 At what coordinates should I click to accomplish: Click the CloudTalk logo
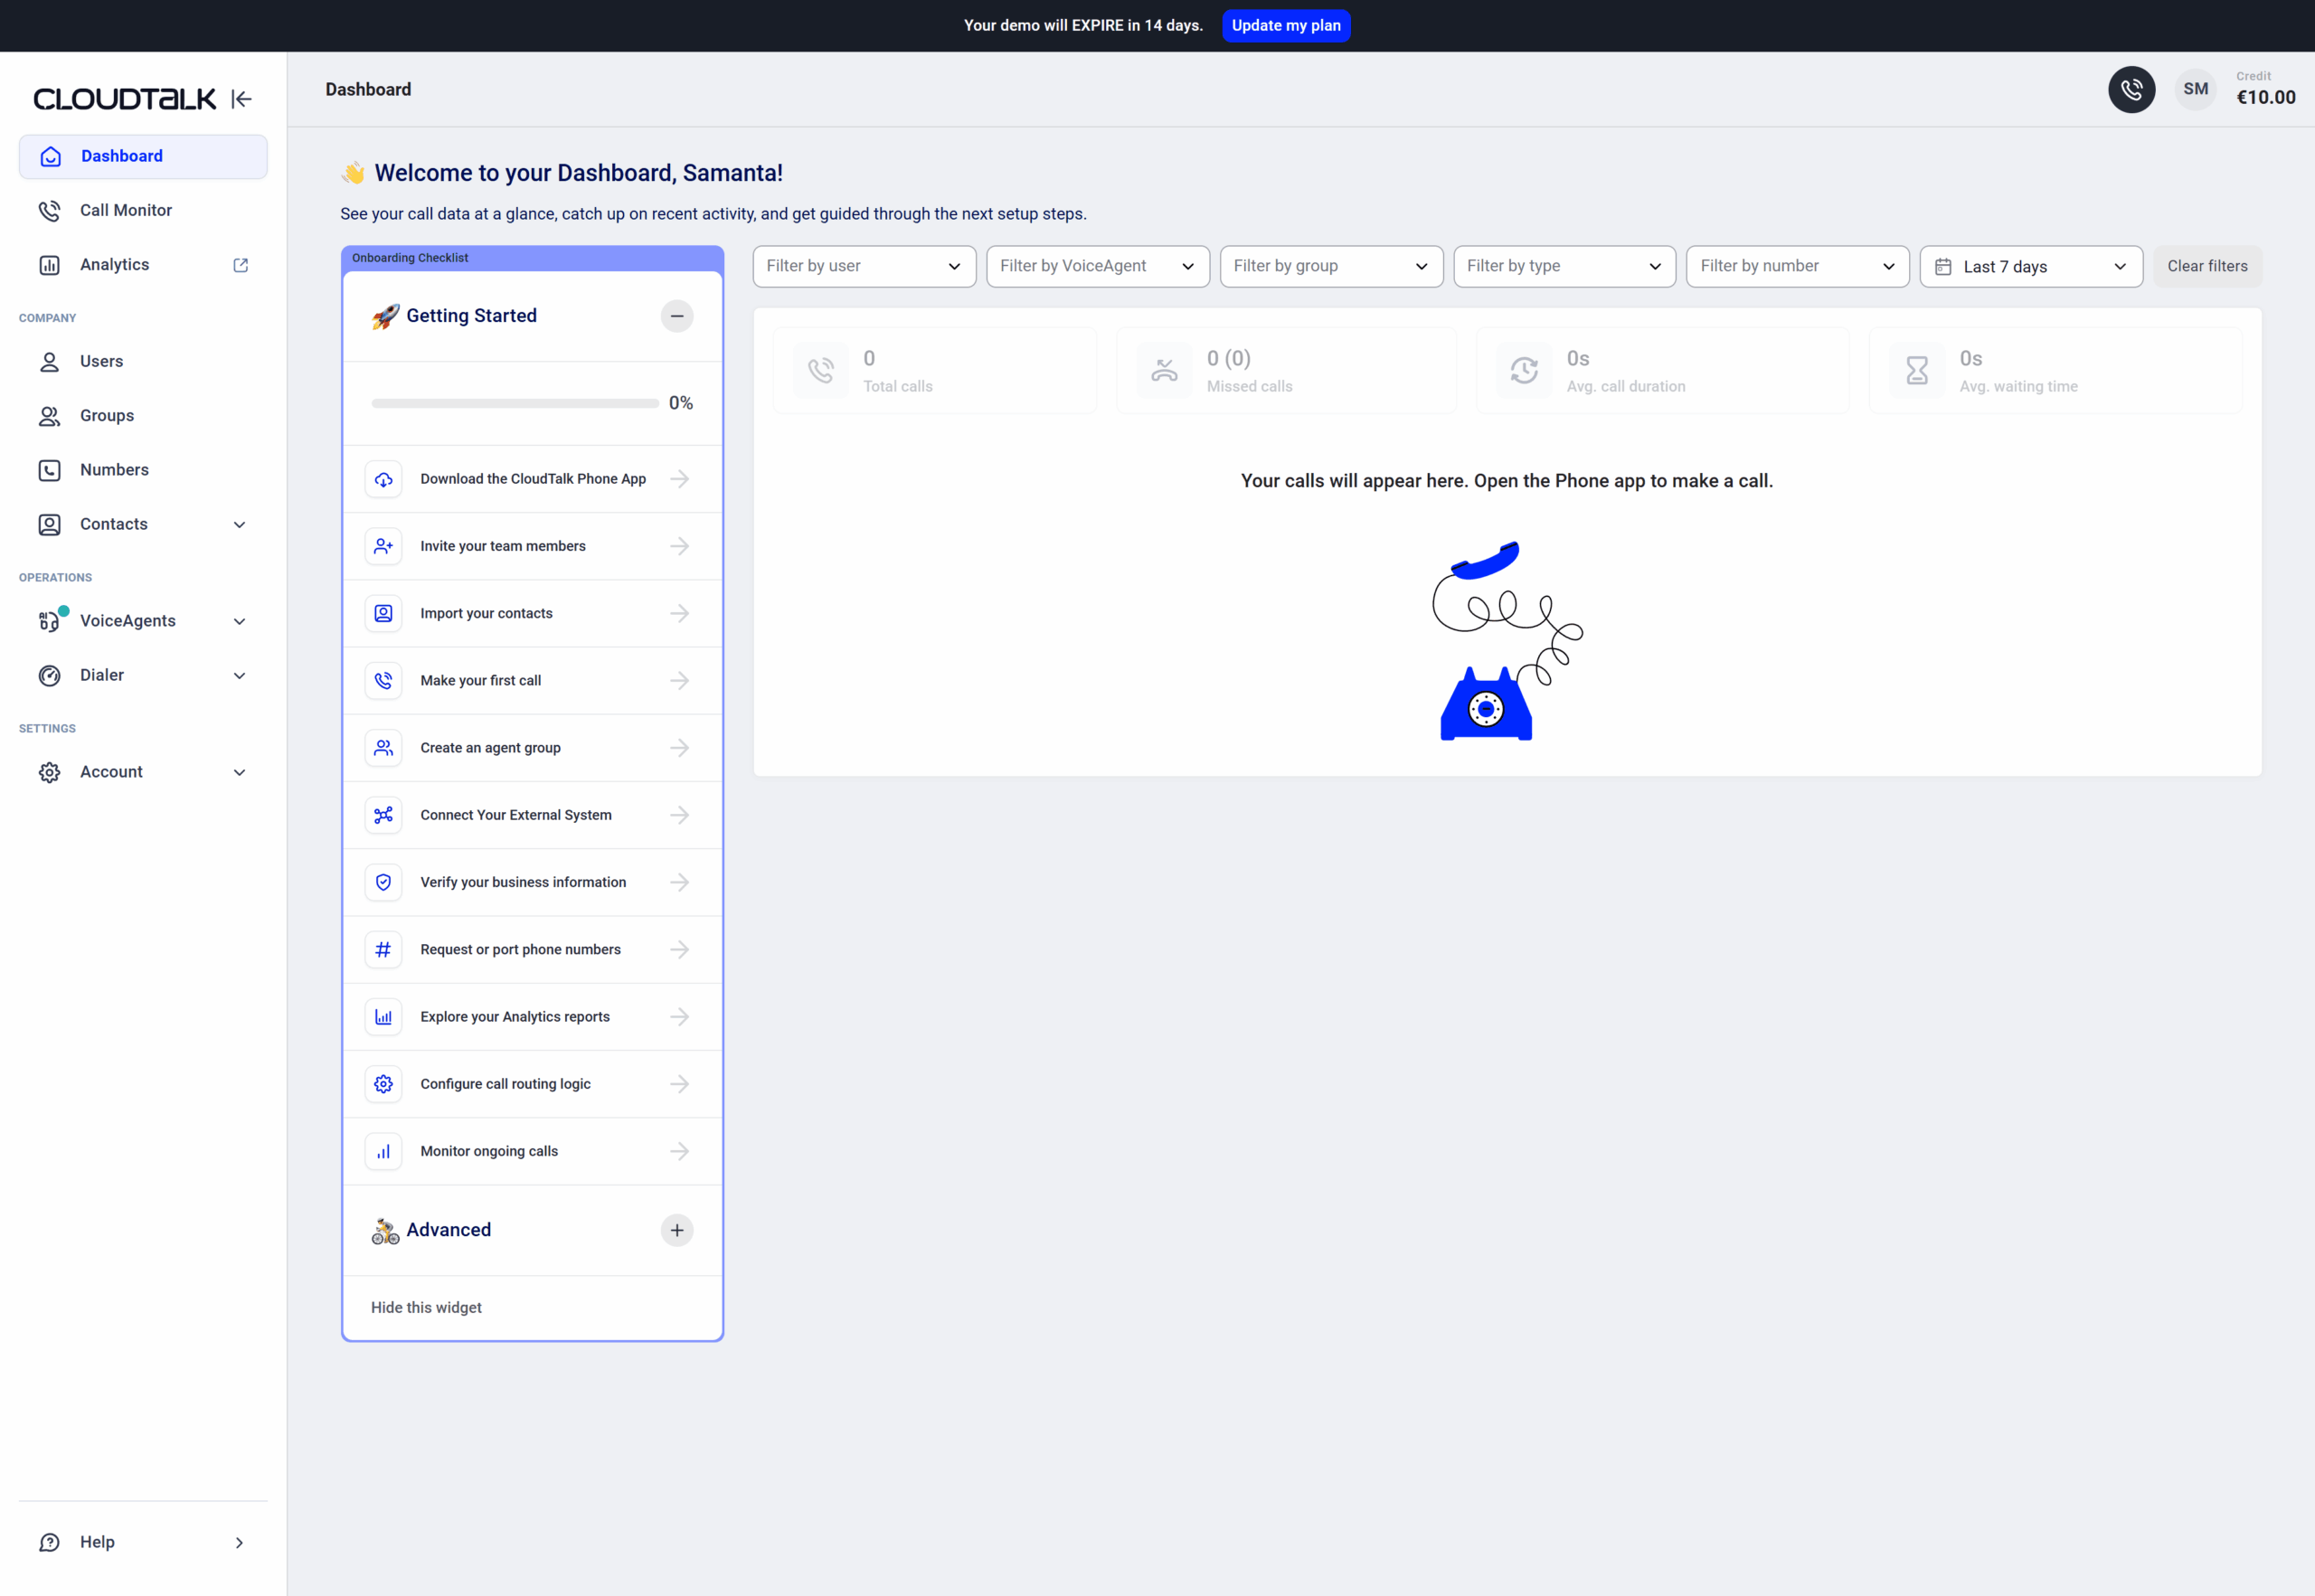[125, 99]
